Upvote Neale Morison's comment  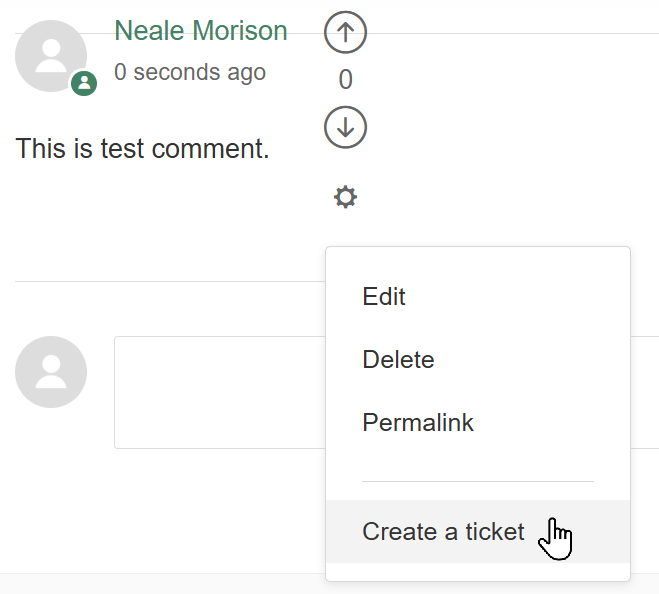click(345, 32)
